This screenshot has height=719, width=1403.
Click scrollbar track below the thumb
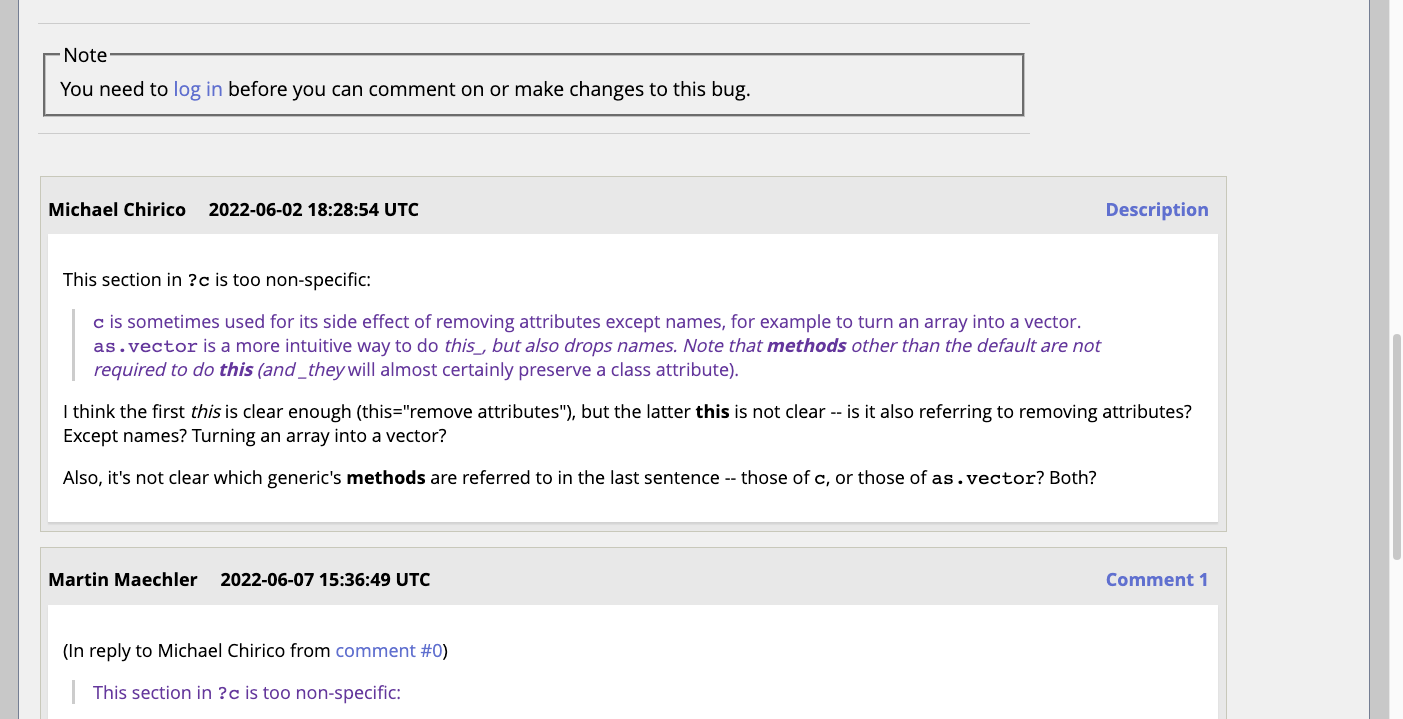[x=1396, y=640]
